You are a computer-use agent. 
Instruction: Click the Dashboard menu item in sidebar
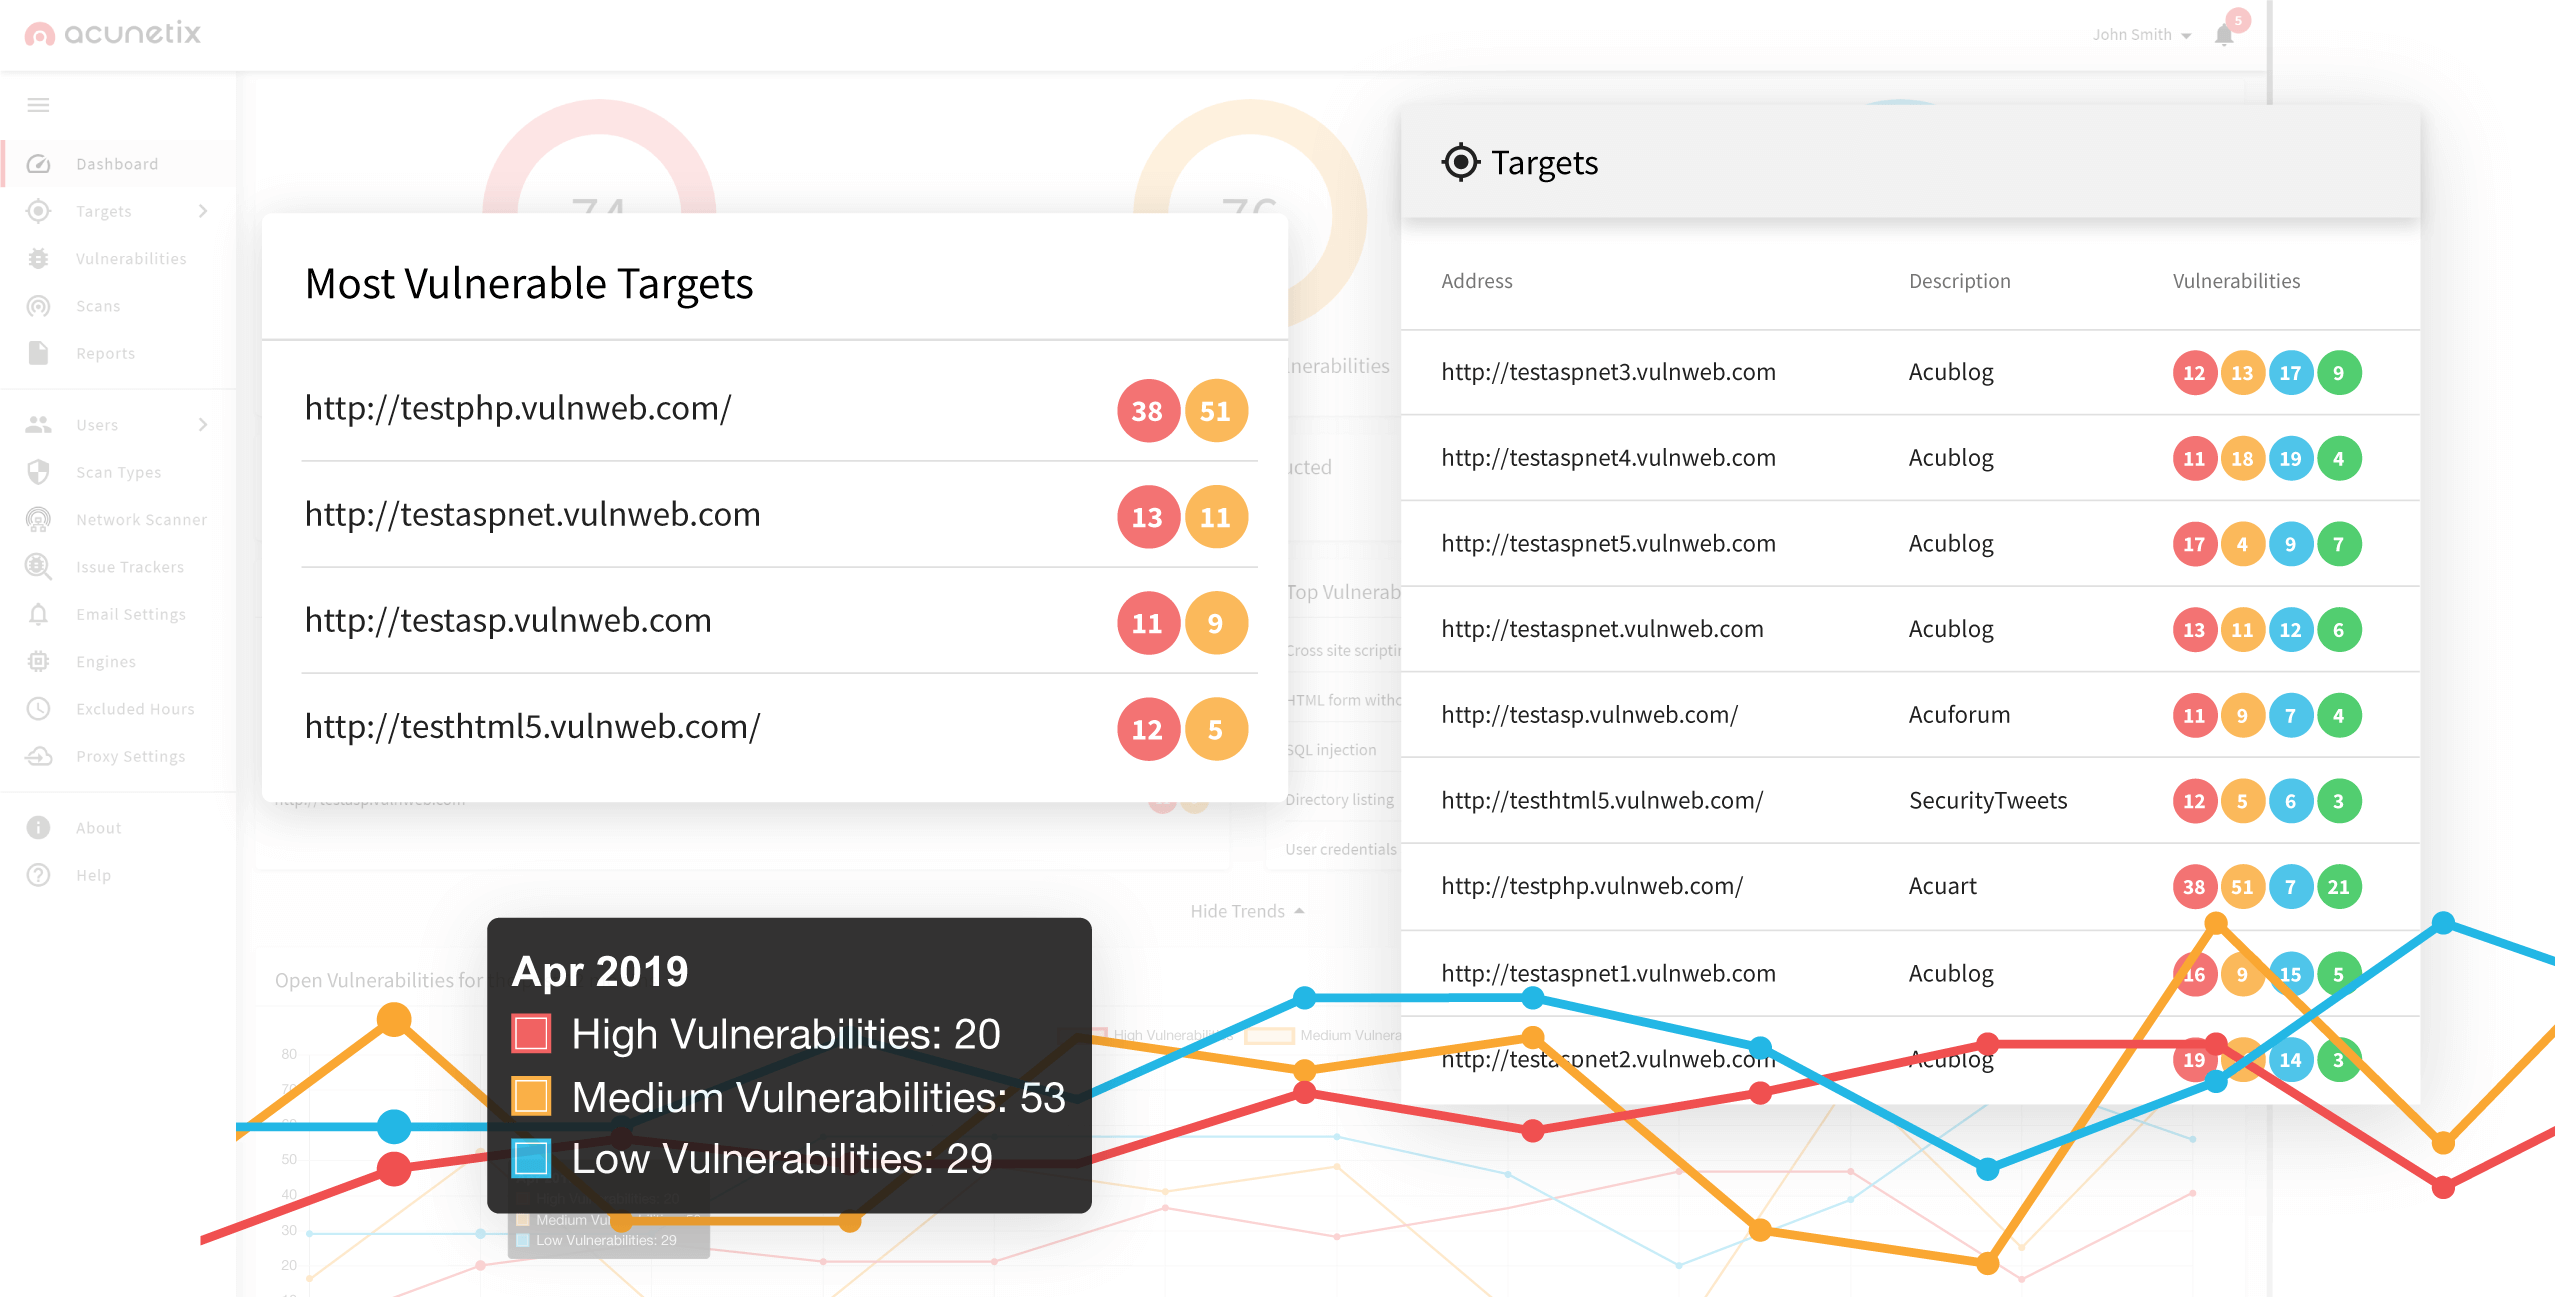pyautogui.click(x=116, y=164)
